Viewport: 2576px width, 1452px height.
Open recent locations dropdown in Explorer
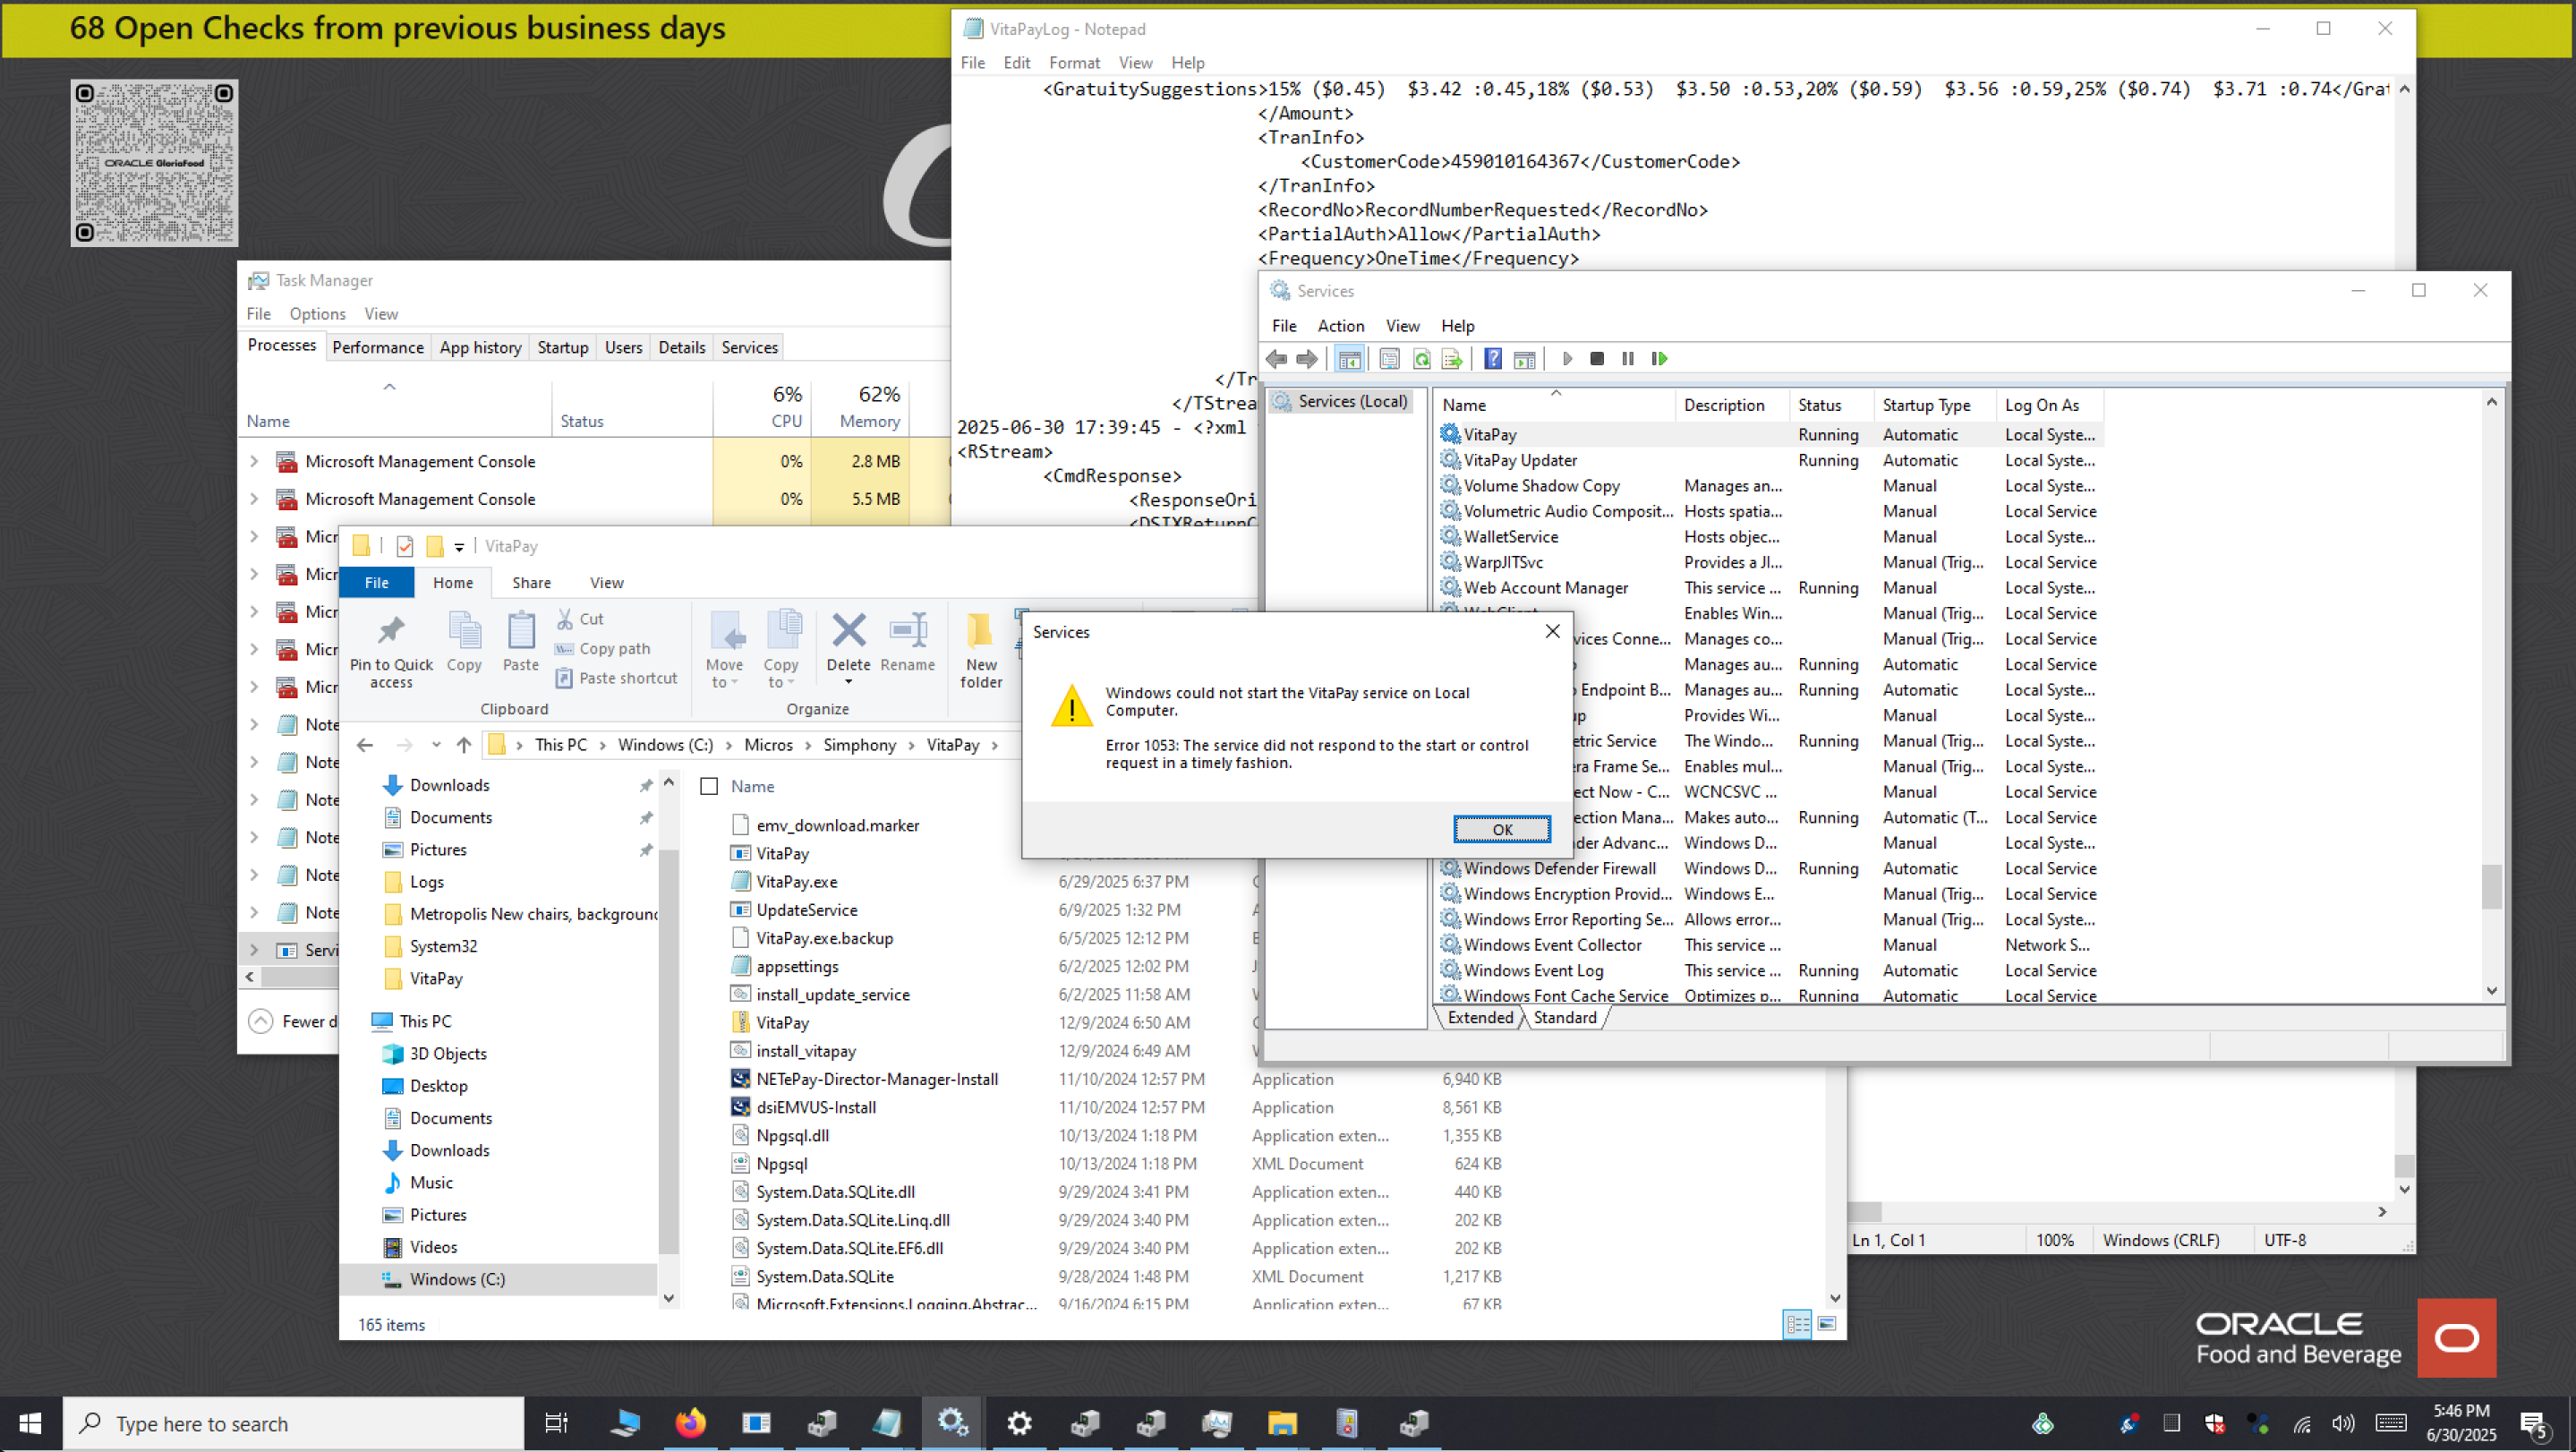[436, 745]
